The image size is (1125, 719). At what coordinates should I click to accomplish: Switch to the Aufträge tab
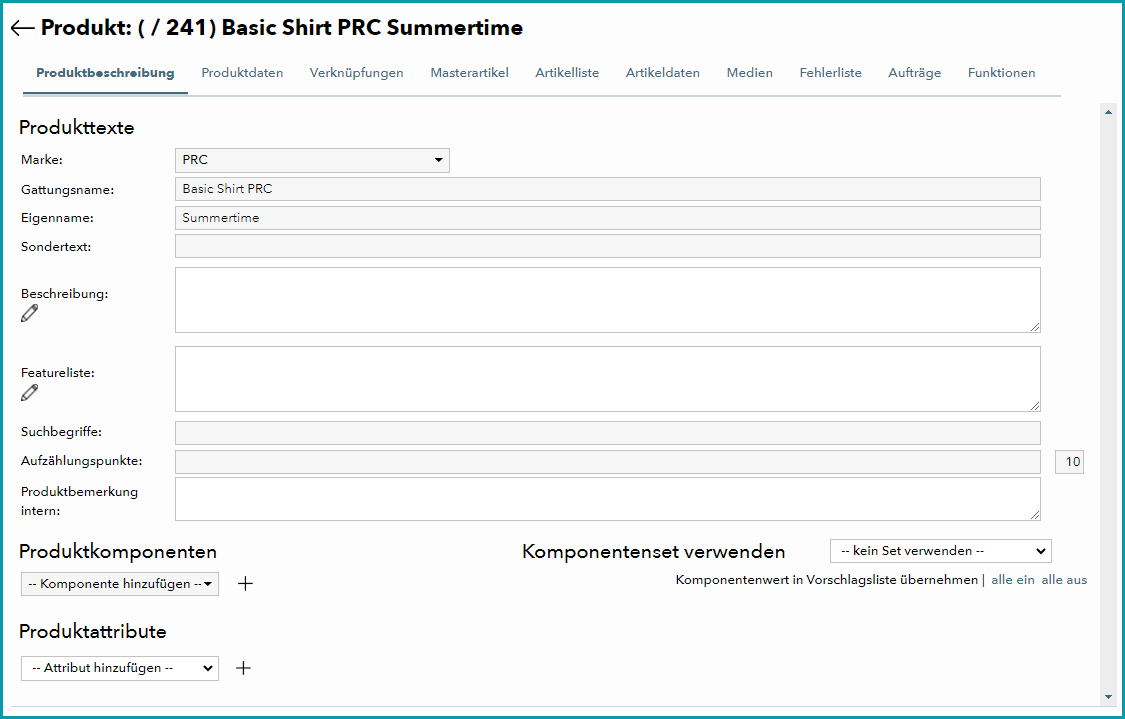(914, 72)
